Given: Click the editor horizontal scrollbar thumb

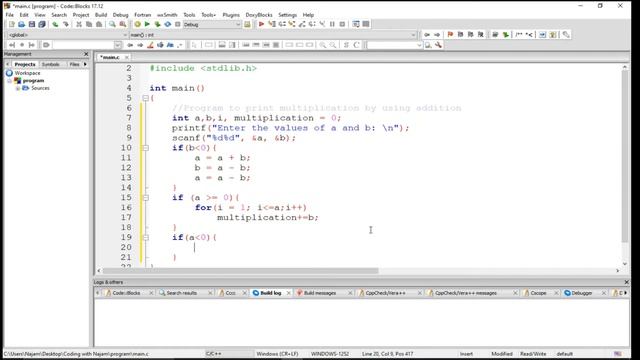Looking at the screenshot, I should (240, 271).
